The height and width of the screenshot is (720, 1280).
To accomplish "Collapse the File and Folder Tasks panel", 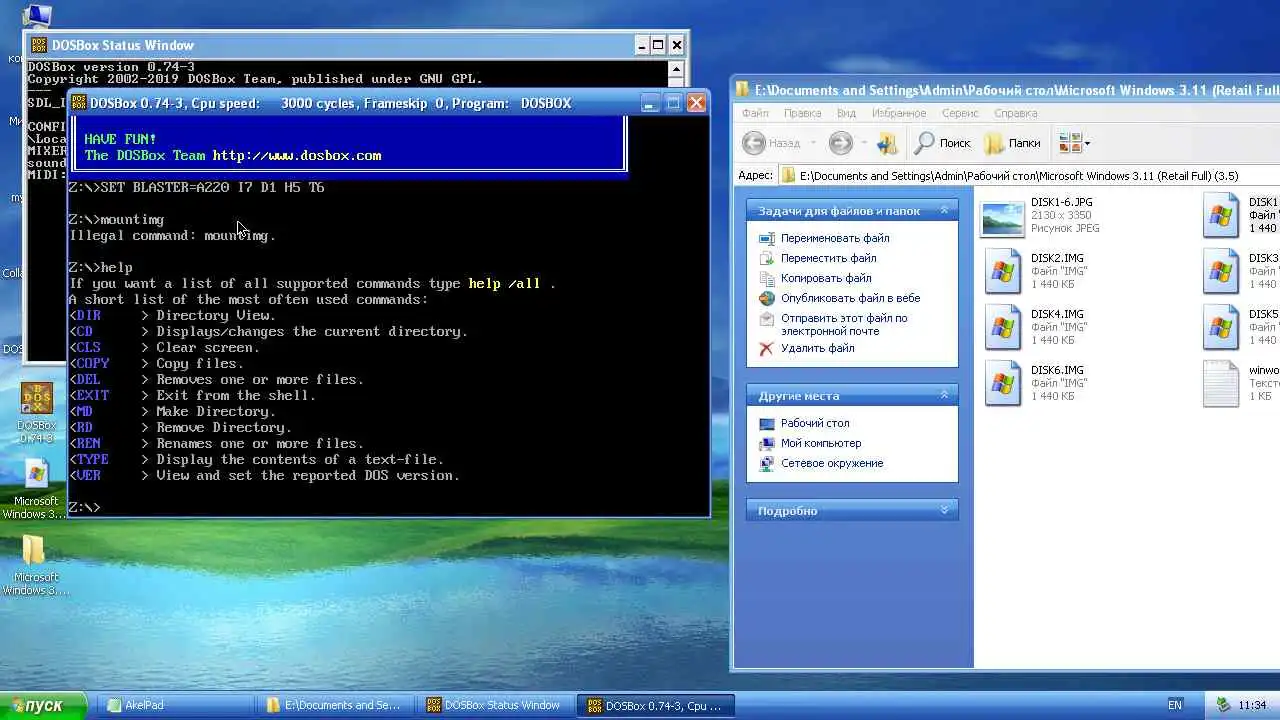I will 943,211.
